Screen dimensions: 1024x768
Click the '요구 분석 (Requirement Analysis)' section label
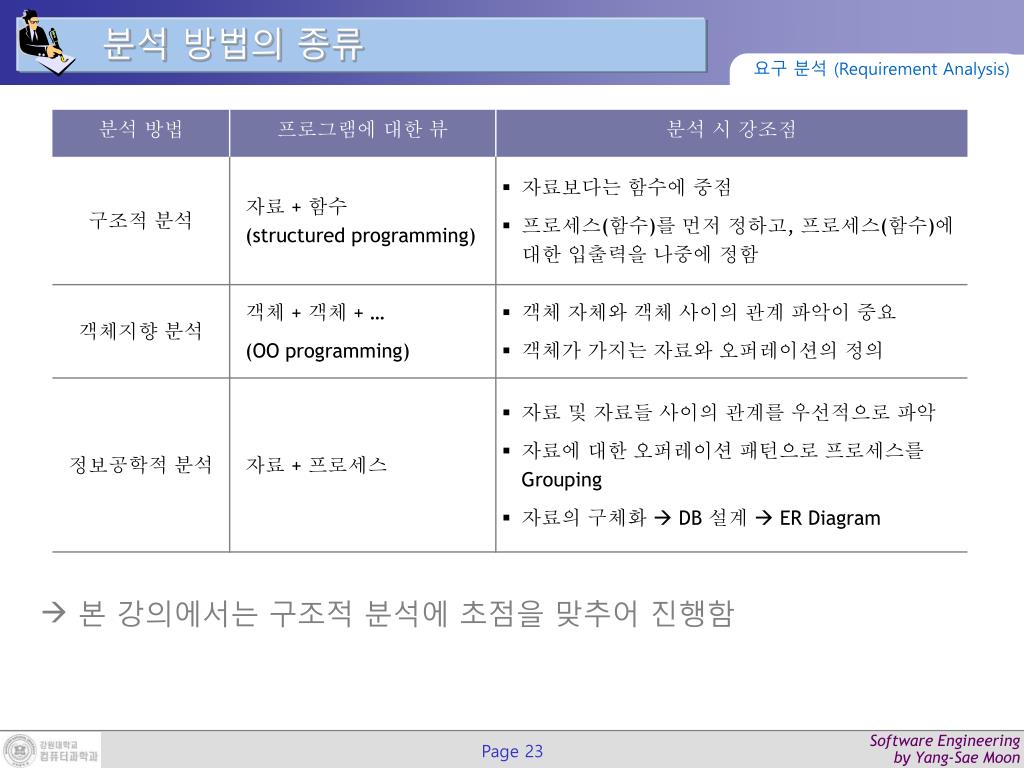pos(881,69)
